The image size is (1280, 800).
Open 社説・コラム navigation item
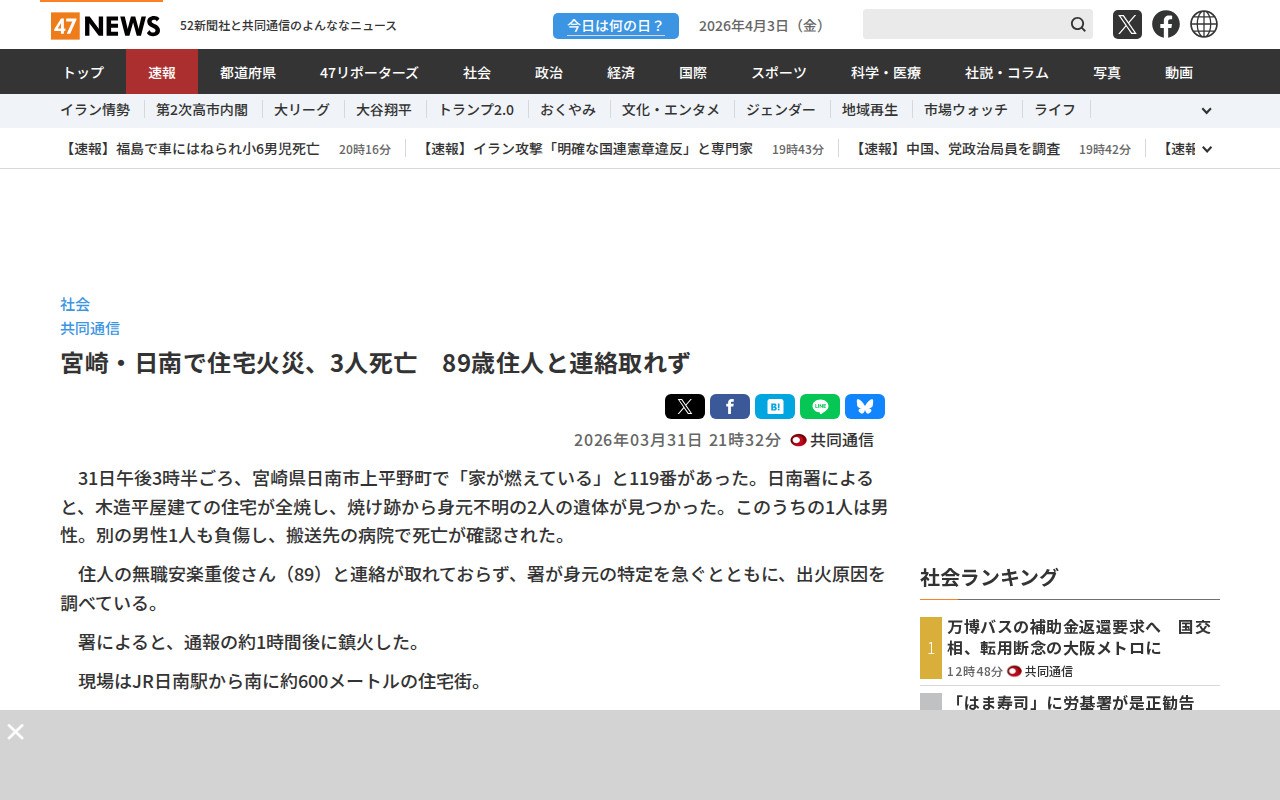pyautogui.click(x=1007, y=72)
